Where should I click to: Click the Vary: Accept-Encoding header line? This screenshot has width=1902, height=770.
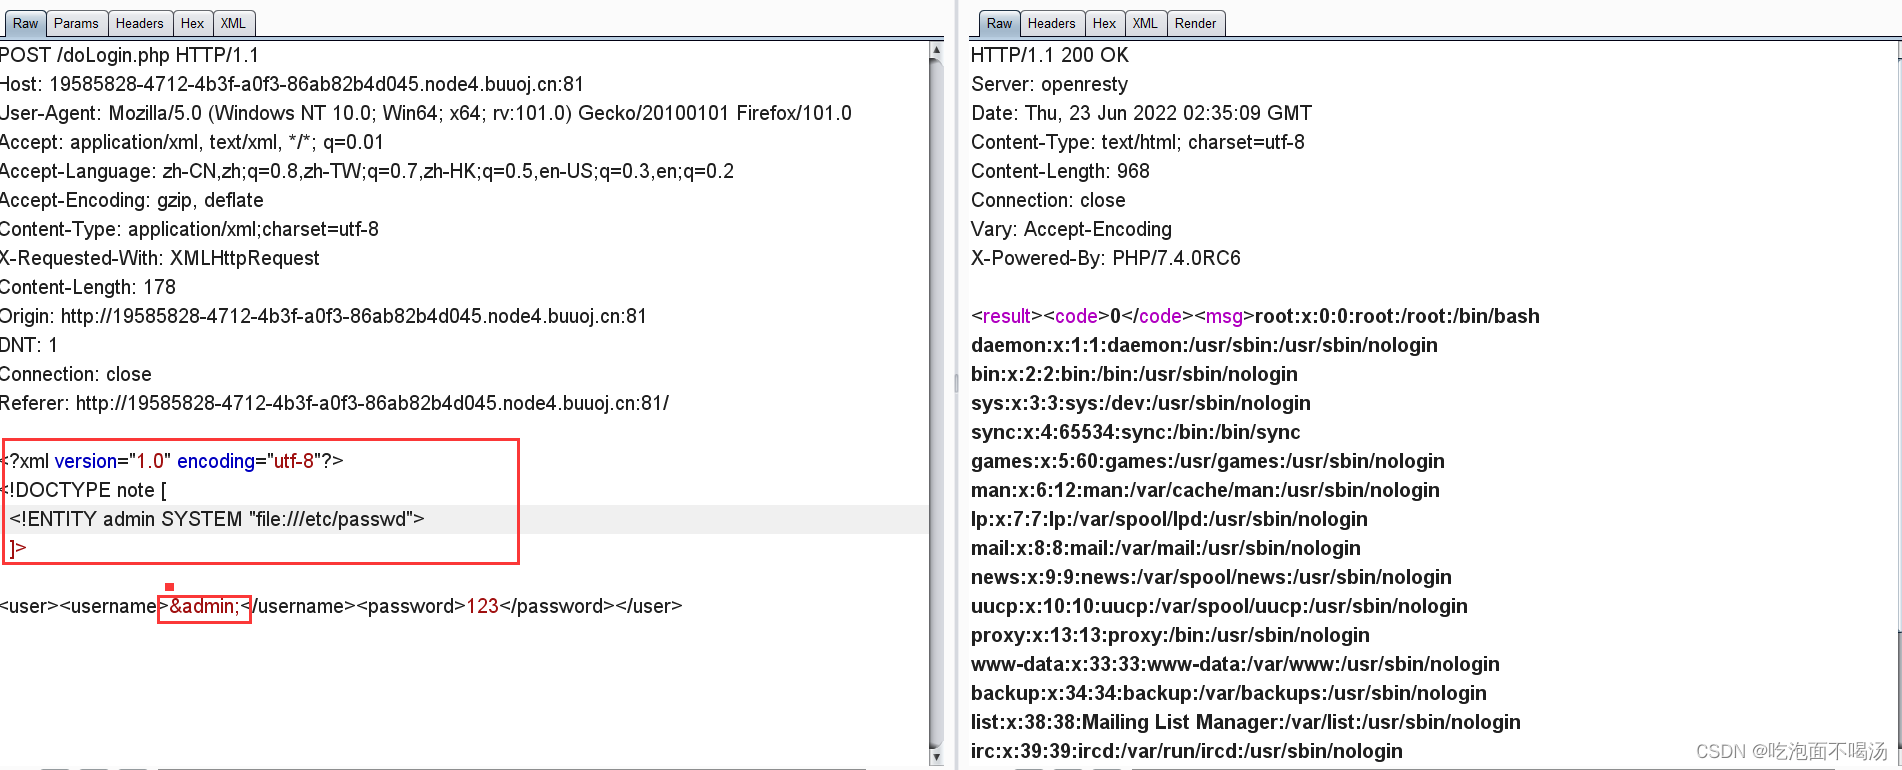click(x=1071, y=229)
